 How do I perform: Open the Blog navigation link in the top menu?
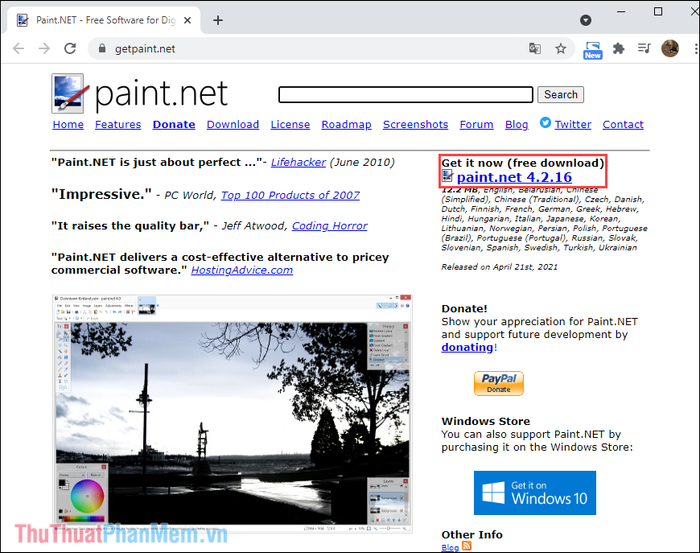(517, 125)
